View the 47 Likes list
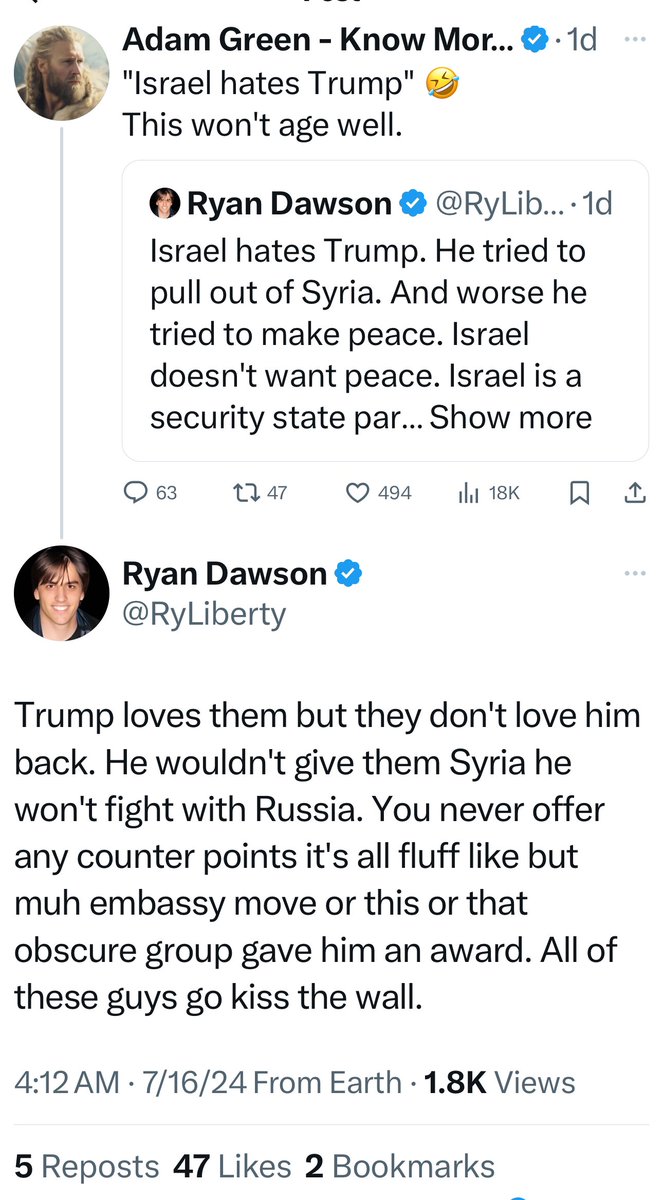Image resolution: width=663 pixels, height=1200 pixels. tap(232, 1166)
